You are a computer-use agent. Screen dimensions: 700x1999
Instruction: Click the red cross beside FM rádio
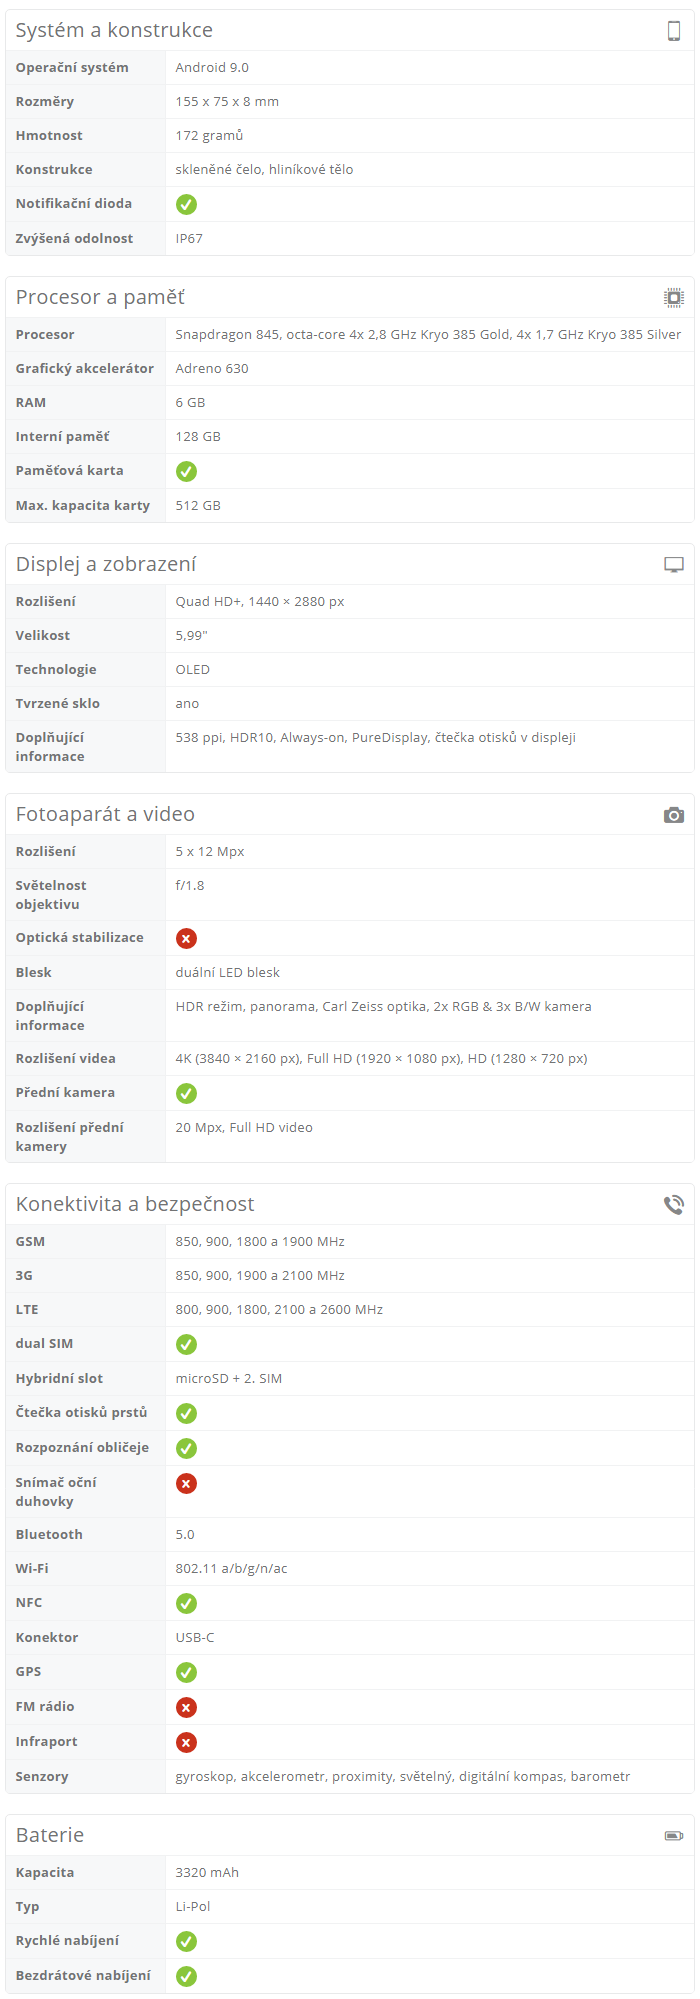click(186, 1707)
